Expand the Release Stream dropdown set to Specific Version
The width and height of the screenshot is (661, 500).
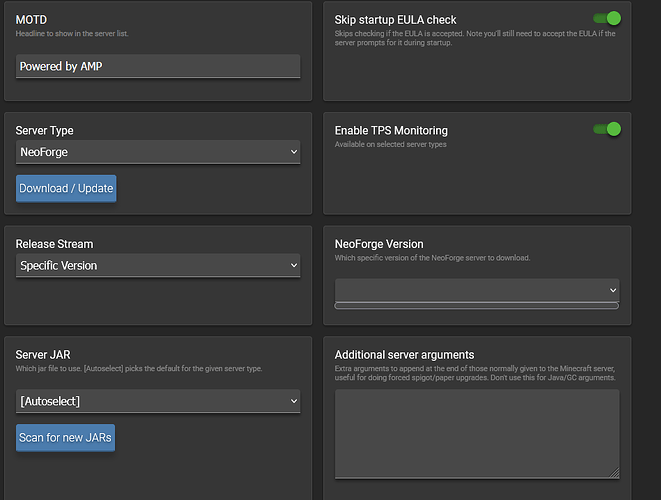158,266
